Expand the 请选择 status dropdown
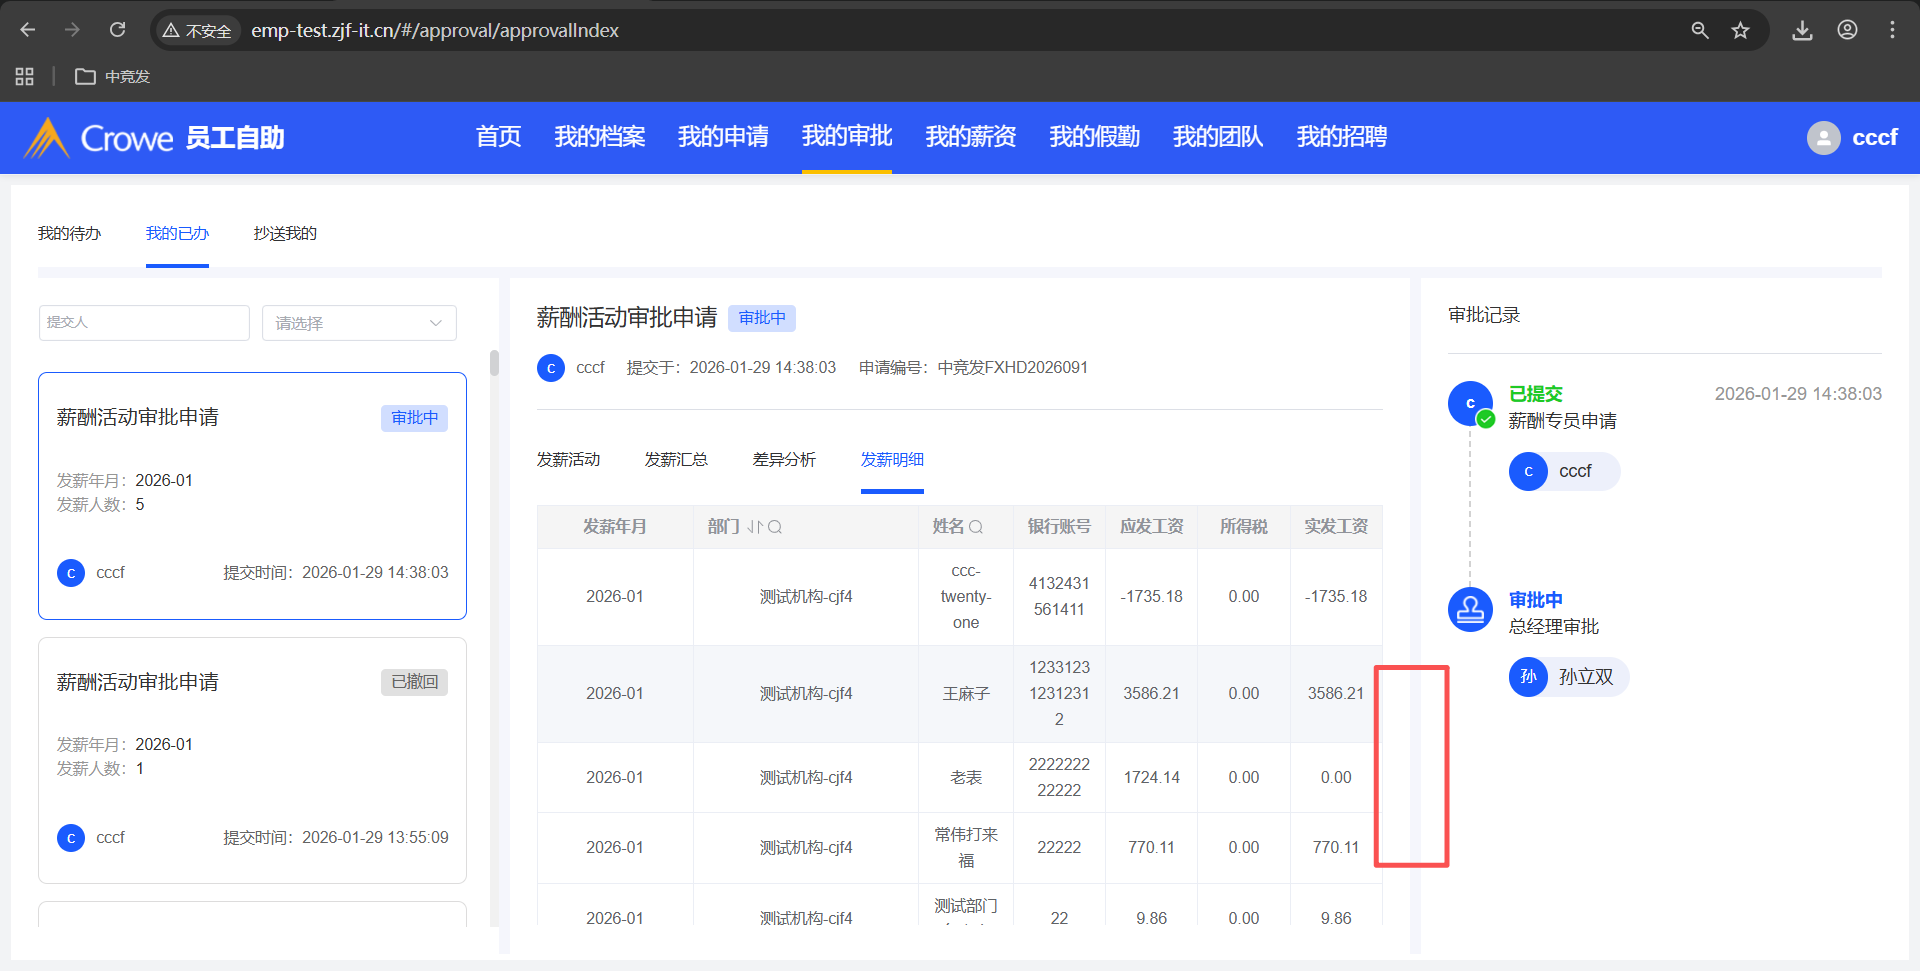This screenshot has height=971, width=1920. click(x=359, y=323)
